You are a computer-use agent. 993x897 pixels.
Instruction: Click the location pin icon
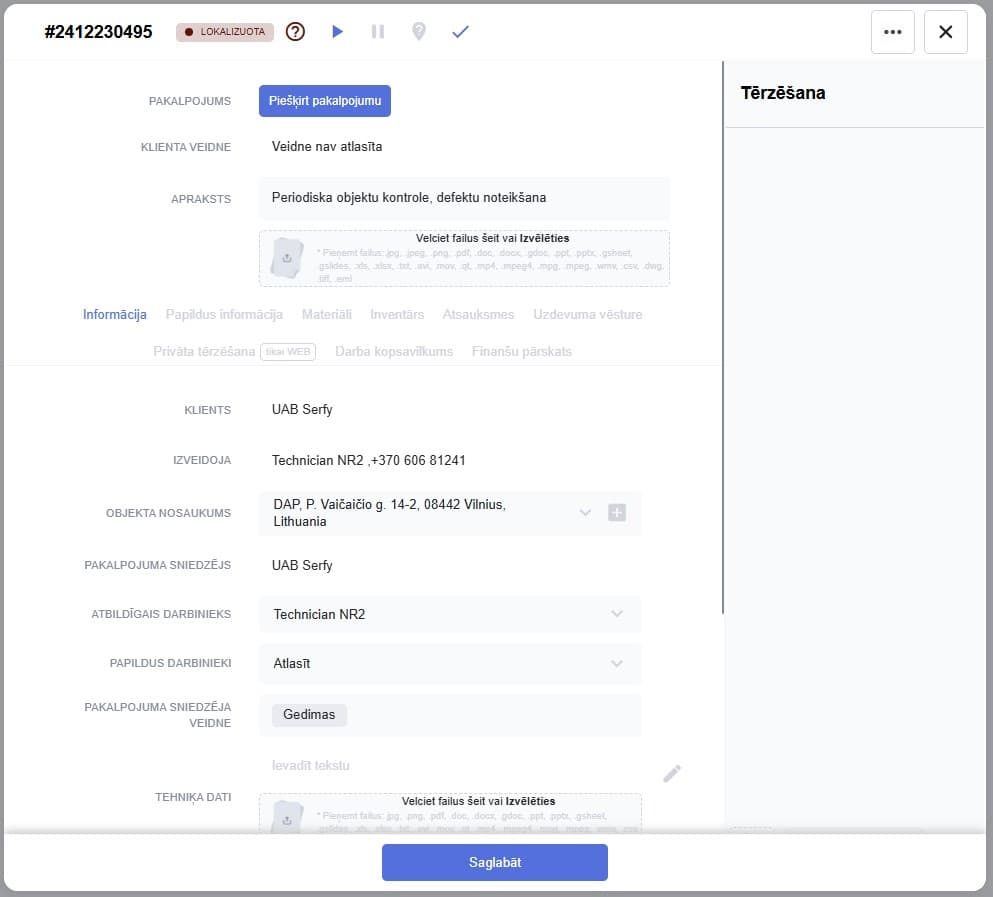(x=419, y=32)
